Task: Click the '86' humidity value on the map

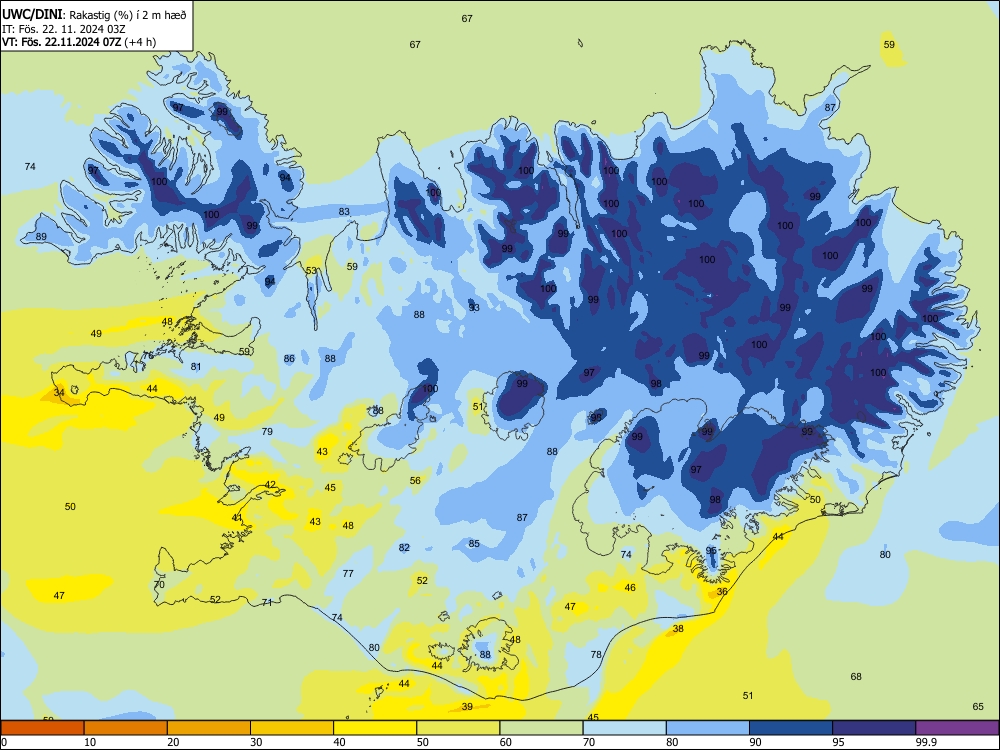Action: point(289,358)
